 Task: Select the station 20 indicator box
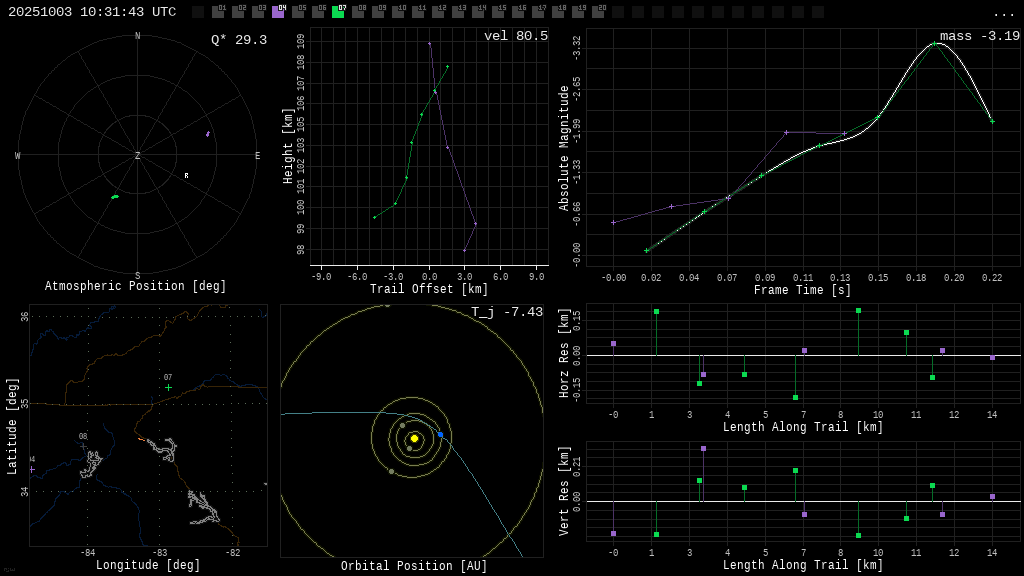(598, 12)
